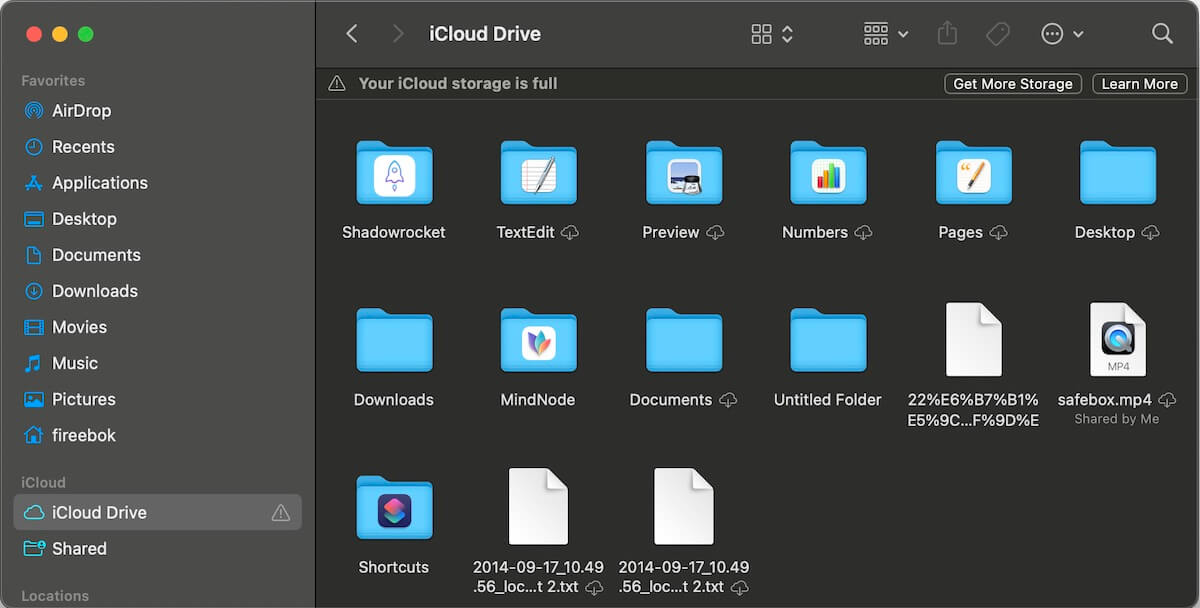The height and width of the screenshot is (608, 1200).
Task: Click the warning icon beside iCloud Drive
Action: point(281,513)
